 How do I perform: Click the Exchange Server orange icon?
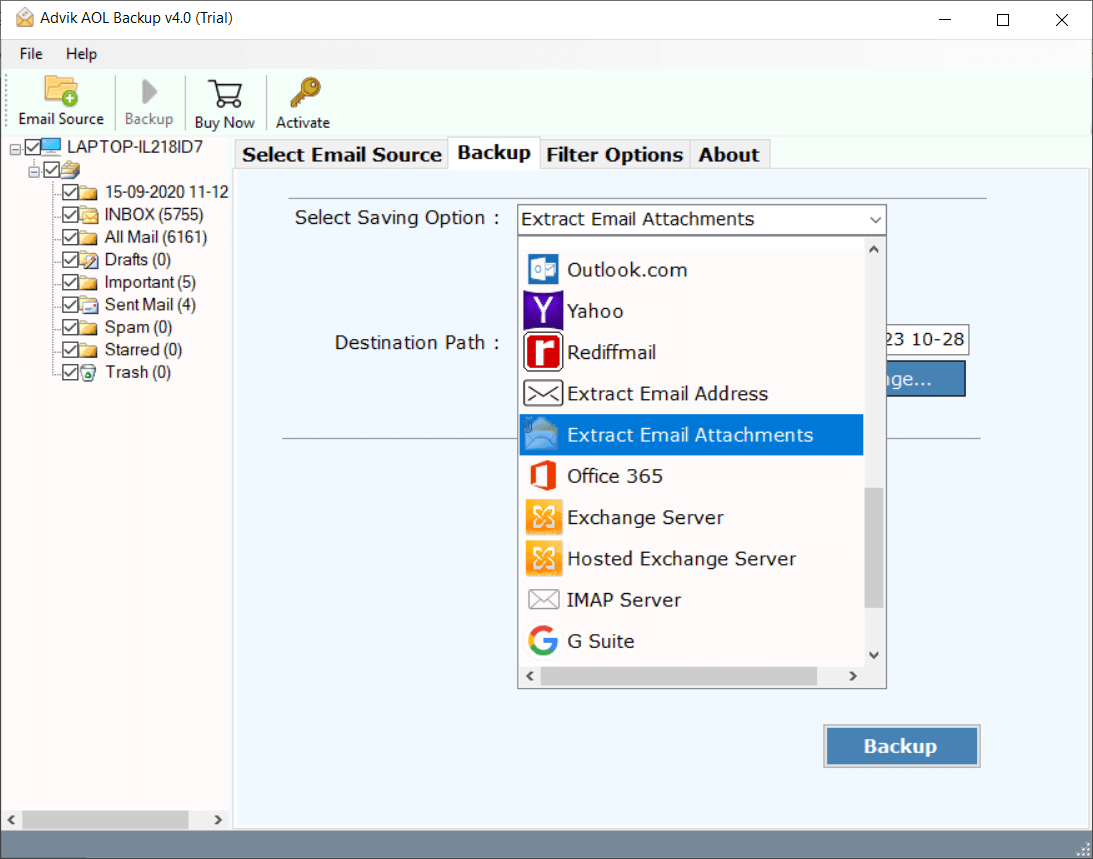pyautogui.click(x=544, y=517)
